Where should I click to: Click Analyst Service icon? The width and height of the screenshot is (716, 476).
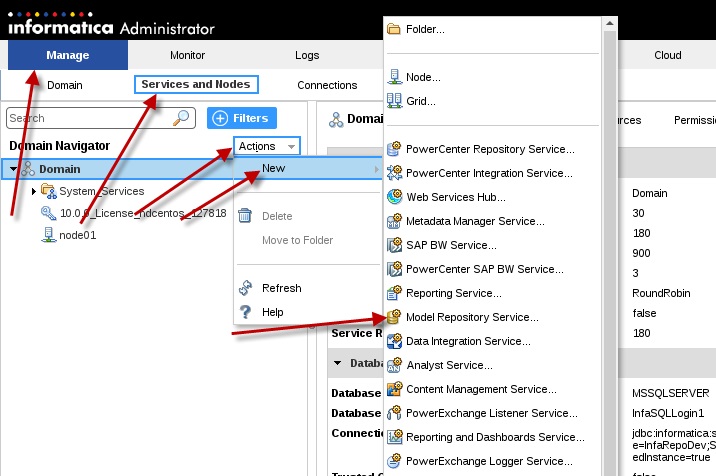pyautogui.click(x=394, y=365)
